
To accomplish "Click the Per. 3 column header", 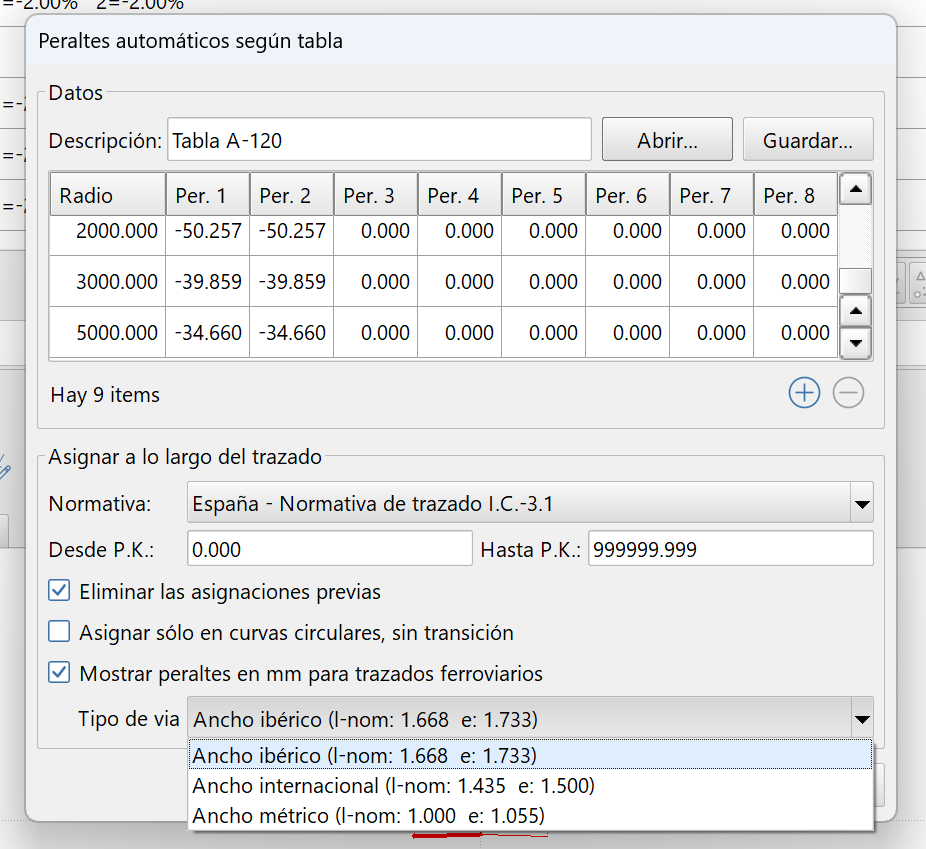I will 376,195.
